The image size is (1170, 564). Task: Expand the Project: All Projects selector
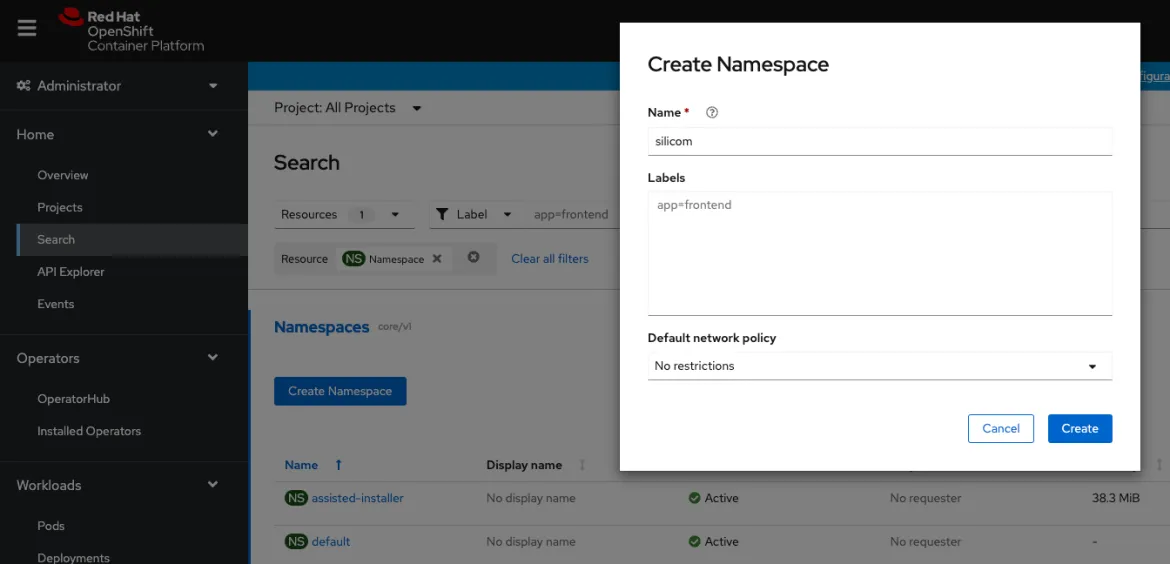point(348,108)
